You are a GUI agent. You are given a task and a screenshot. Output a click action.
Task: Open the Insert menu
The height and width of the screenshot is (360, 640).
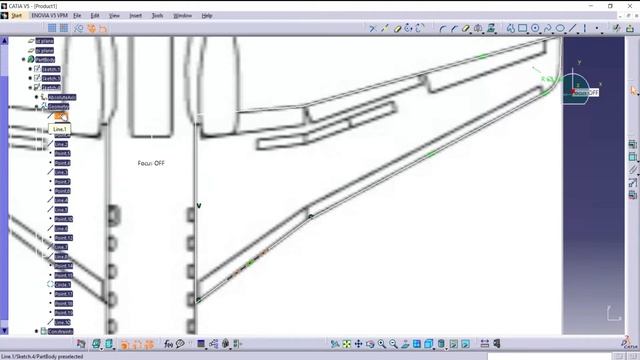pyautogui.click(x=136, y=16)
